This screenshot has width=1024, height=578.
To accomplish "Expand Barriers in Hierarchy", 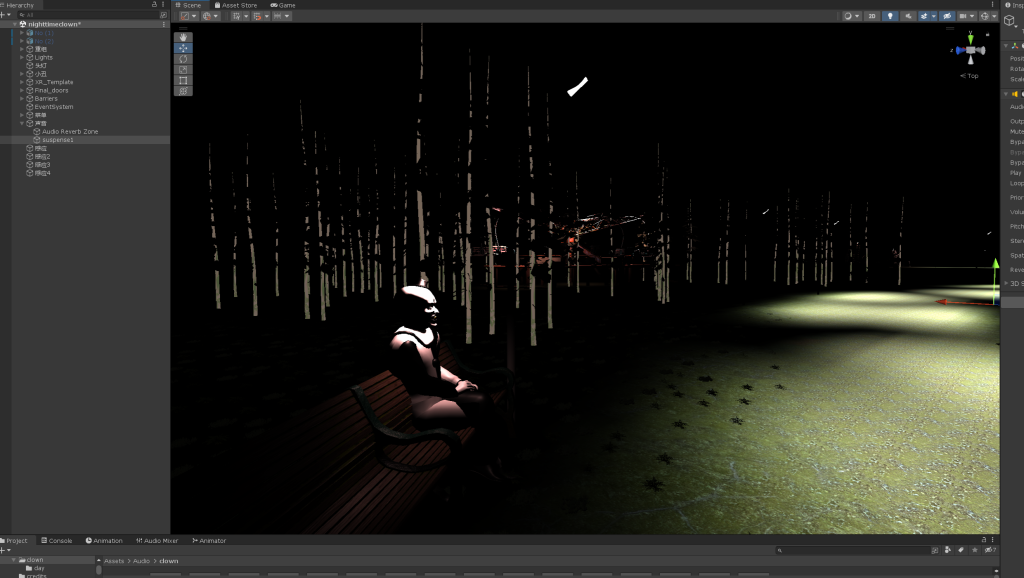I will pyautogui.click(x=22, y=99).
